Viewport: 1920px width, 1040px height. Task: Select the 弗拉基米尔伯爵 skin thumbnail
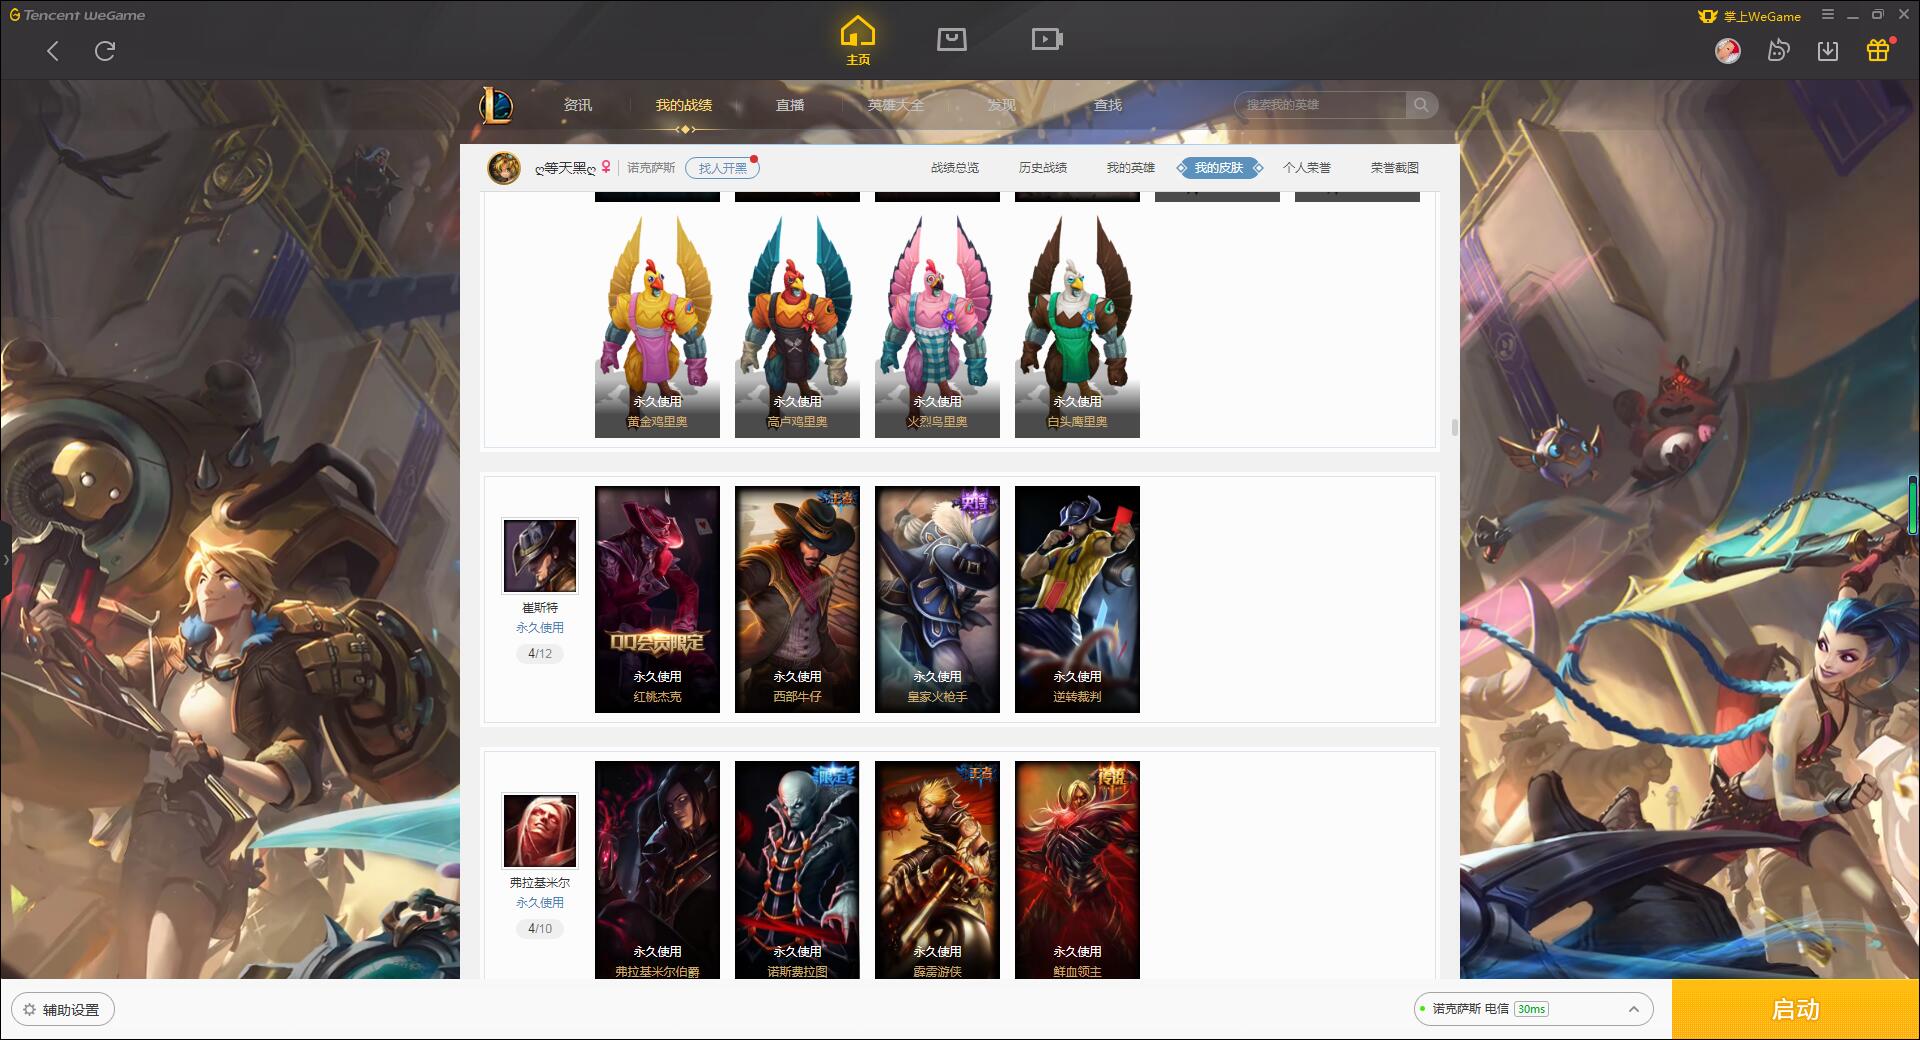click(x=657, y=870)
